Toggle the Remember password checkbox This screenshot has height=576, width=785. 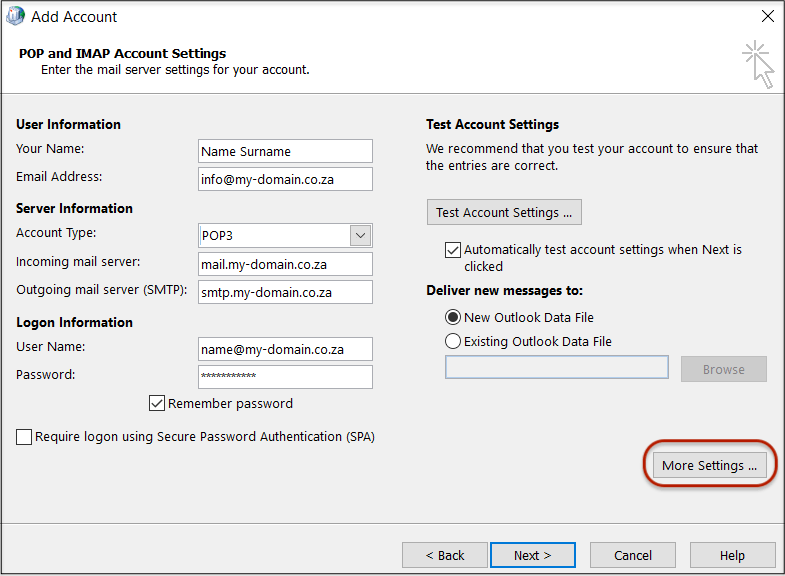(x=157, y=403)
